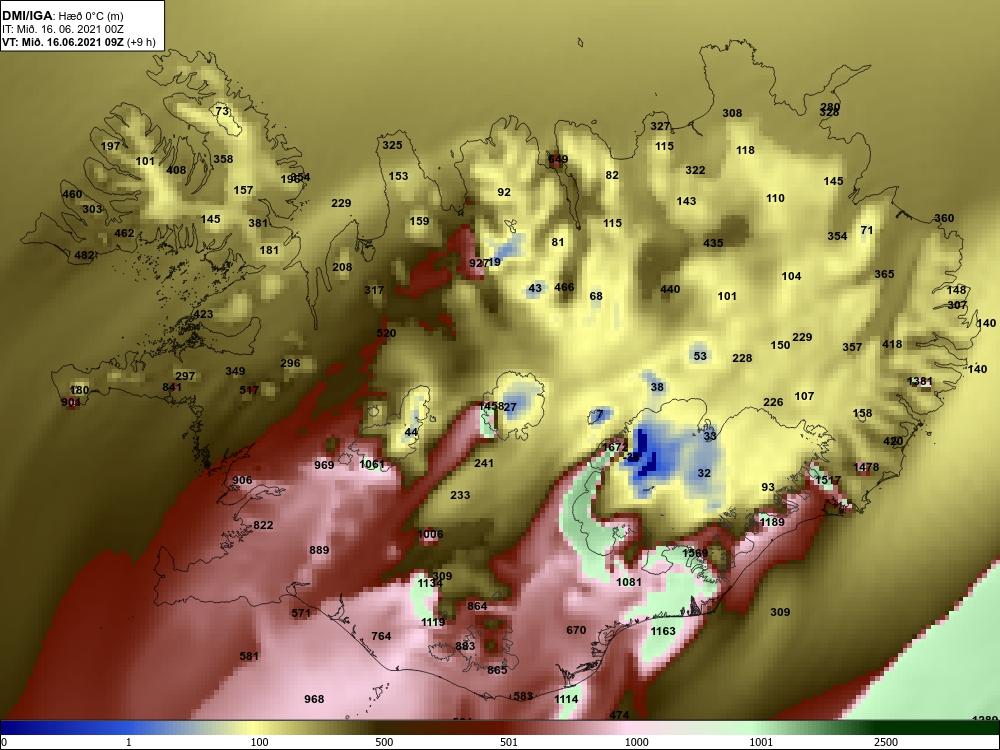Click the map value '1189'
Screen dimensions: 1000x750
pos(772,522)
